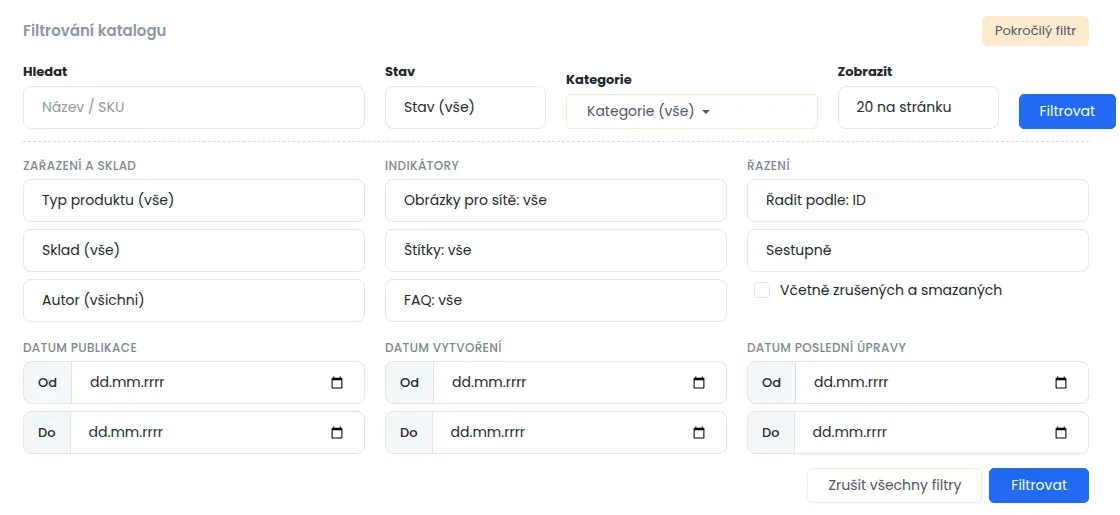This screenshot has width=1120, height=515.
Task: Click the INDIKÁTORY section heading
Action: tap(421, 166)
